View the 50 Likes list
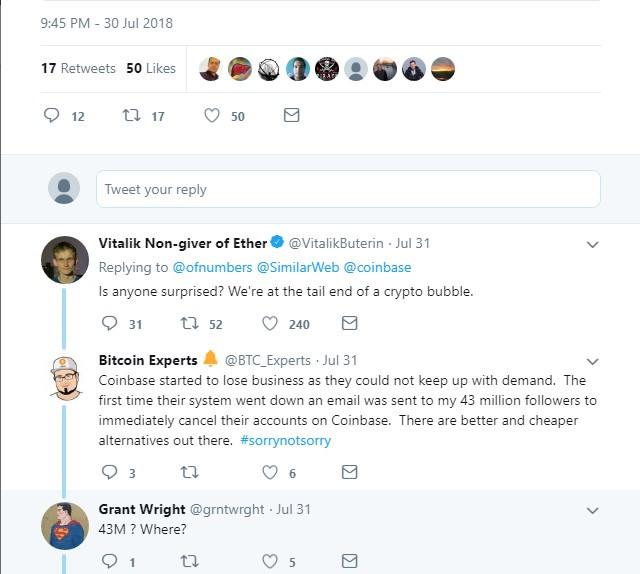The width and height of the screenshot is (640, 574). tap(151, 68)
